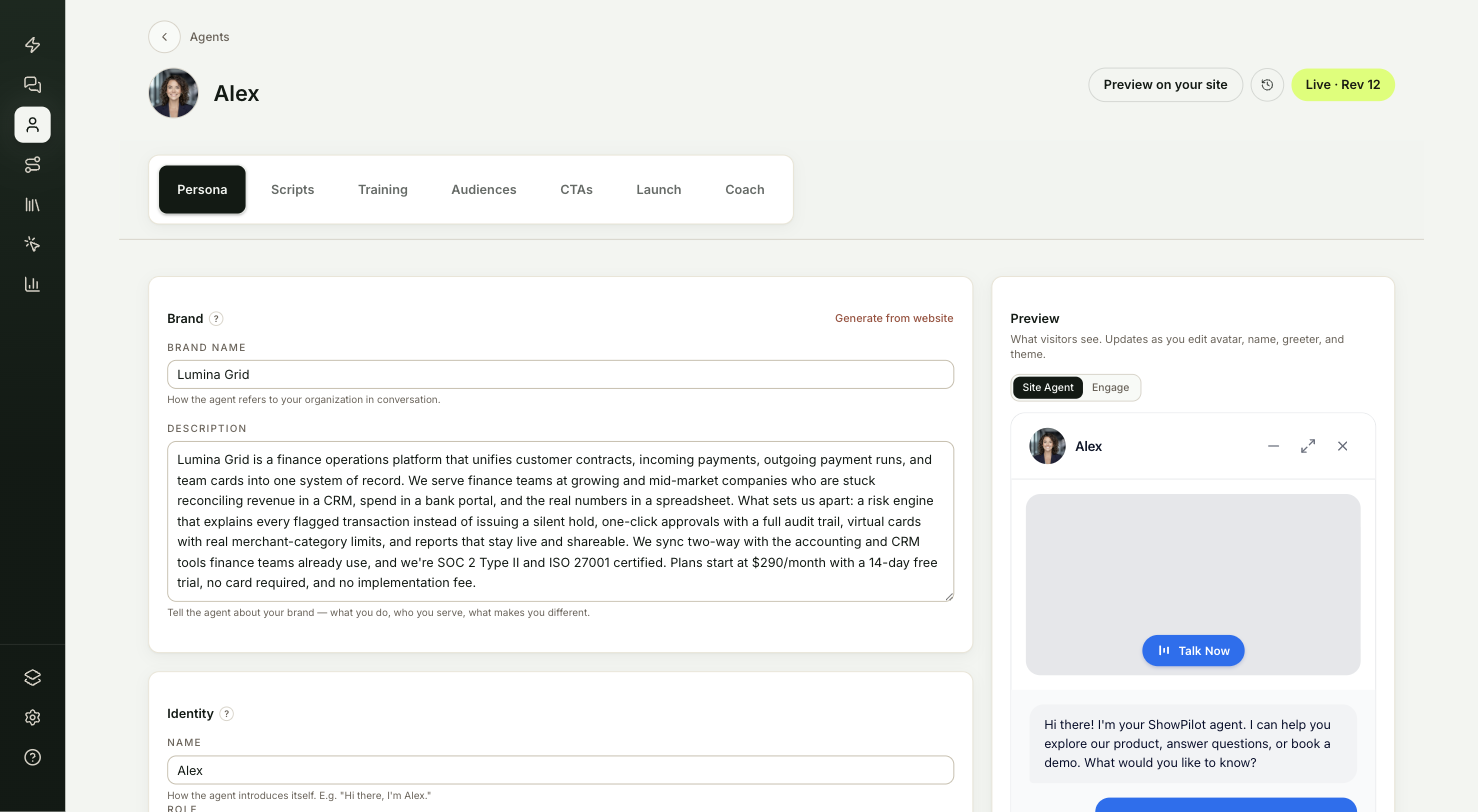This screenshot has height=812, width=1478.
Task: Minimize the Alex preview chat widget
Action: point(1273,446)
